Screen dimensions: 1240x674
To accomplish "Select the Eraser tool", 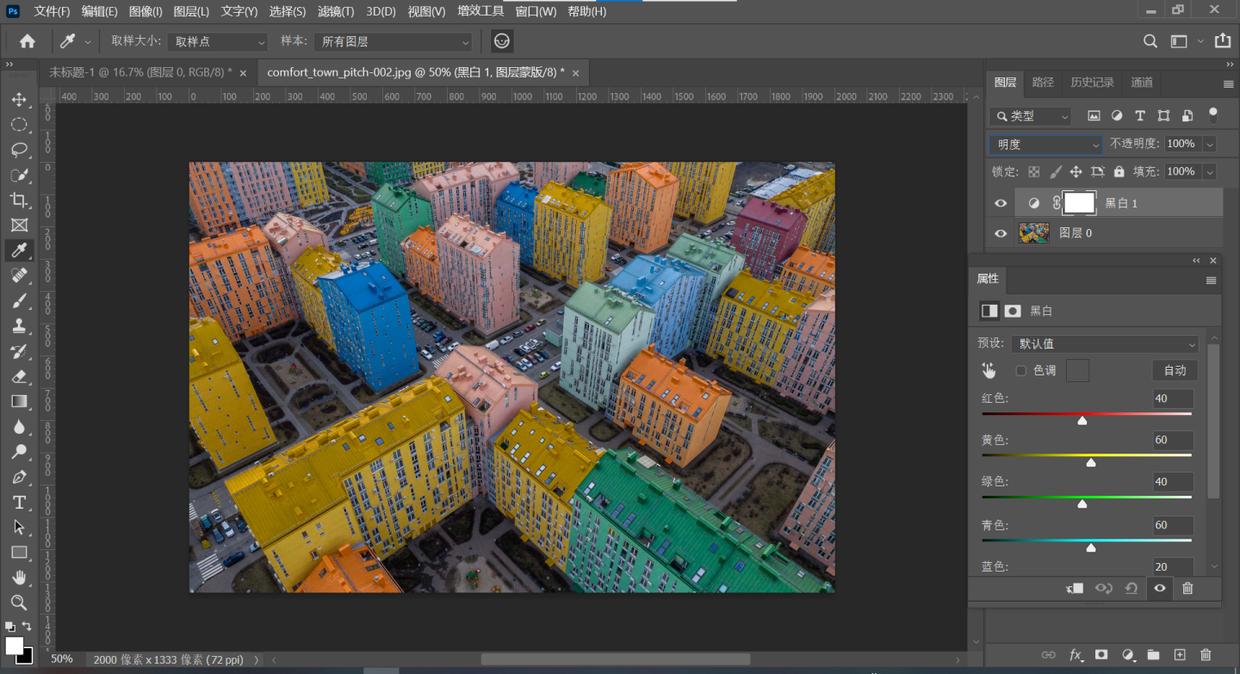I will click(19, 376).
